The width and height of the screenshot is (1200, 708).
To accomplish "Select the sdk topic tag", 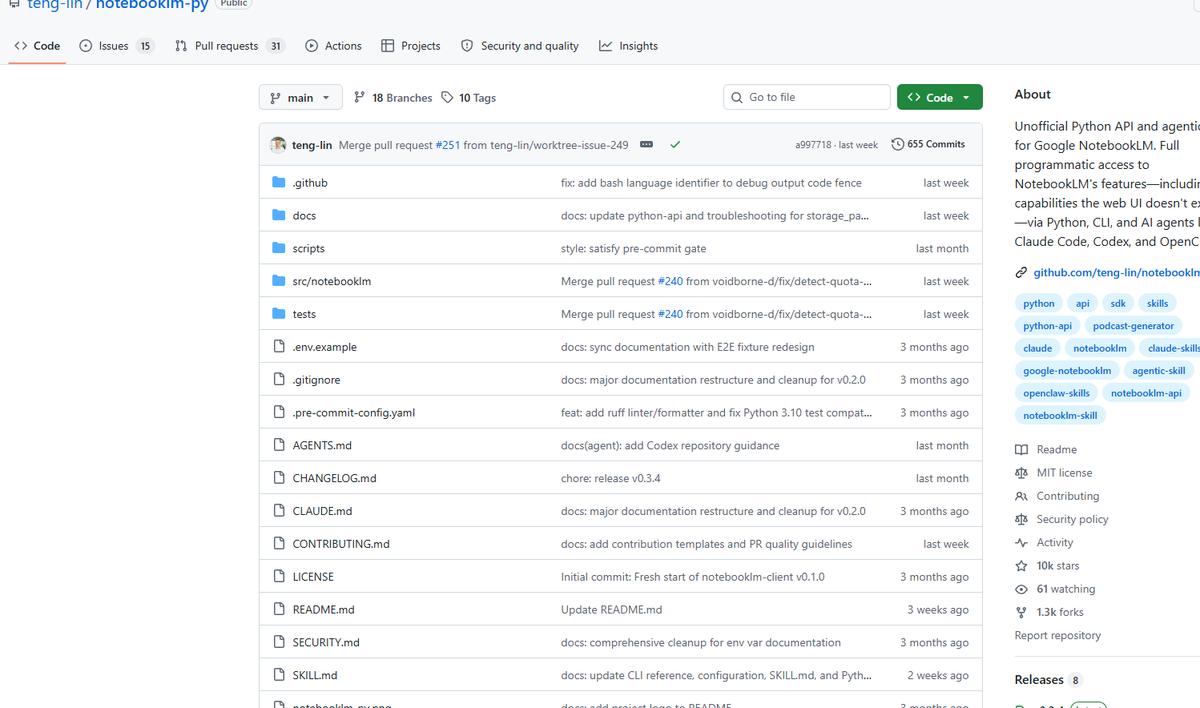I will click(1118, 303).
